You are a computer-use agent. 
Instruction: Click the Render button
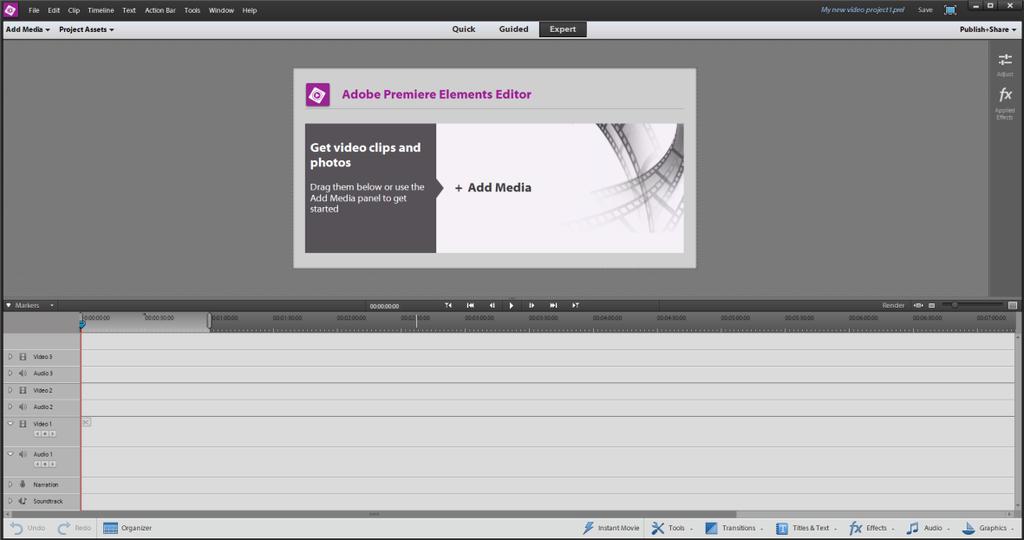tap(893, 305)
